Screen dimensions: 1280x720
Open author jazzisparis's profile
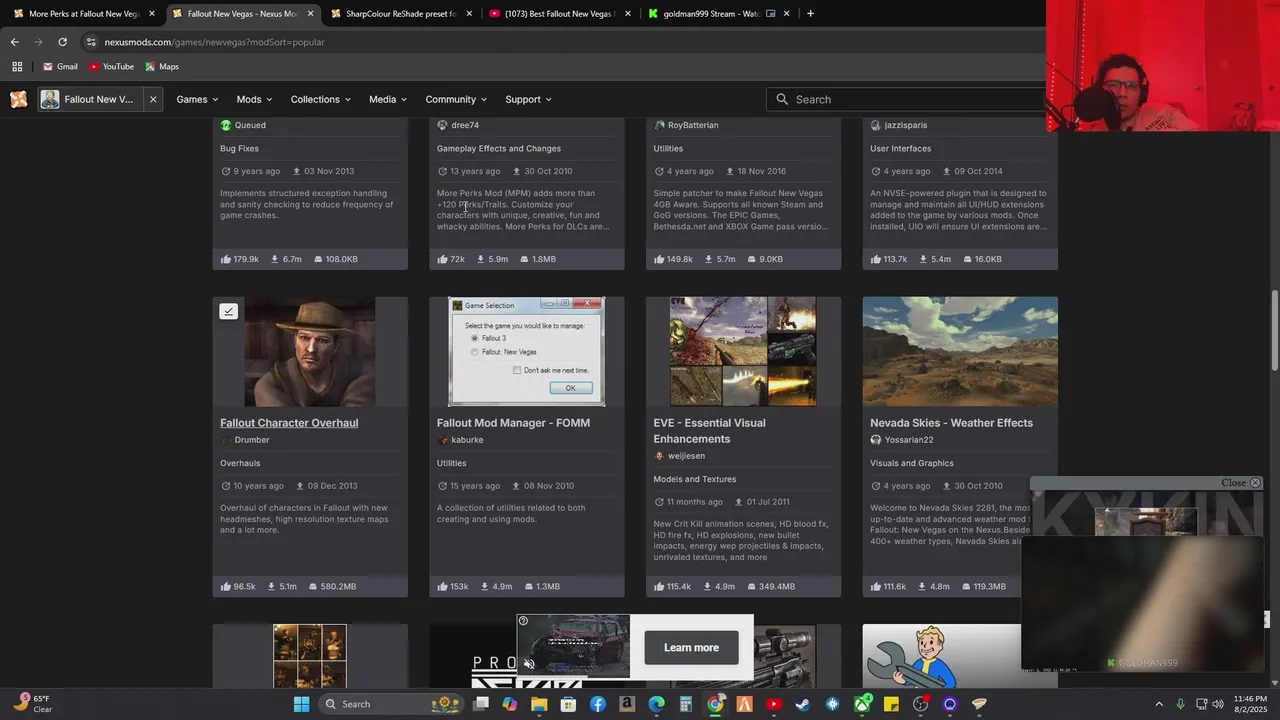point(906,125)
